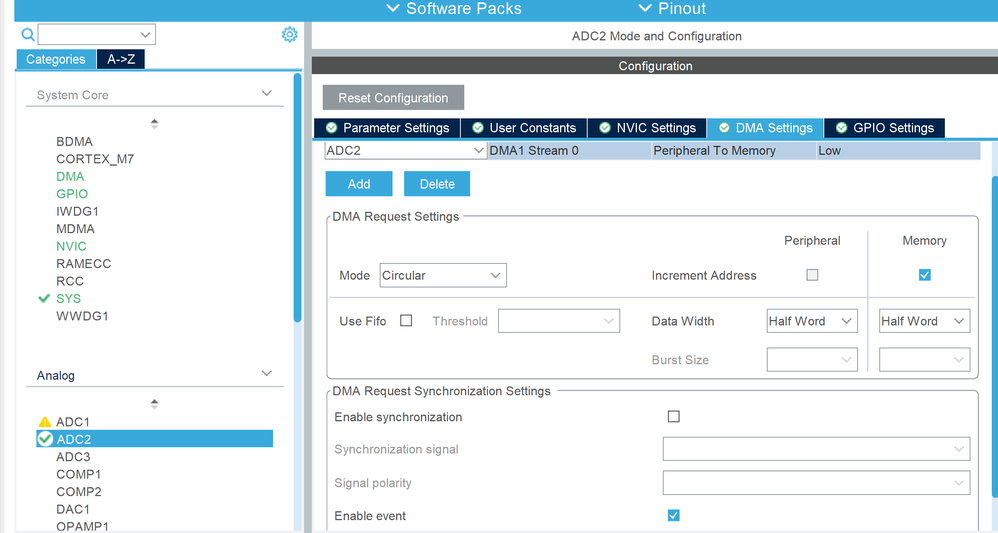Viewport: 998px width, 533px height.
Task: Click the green checkmark beside SYS
Action: 43,298
